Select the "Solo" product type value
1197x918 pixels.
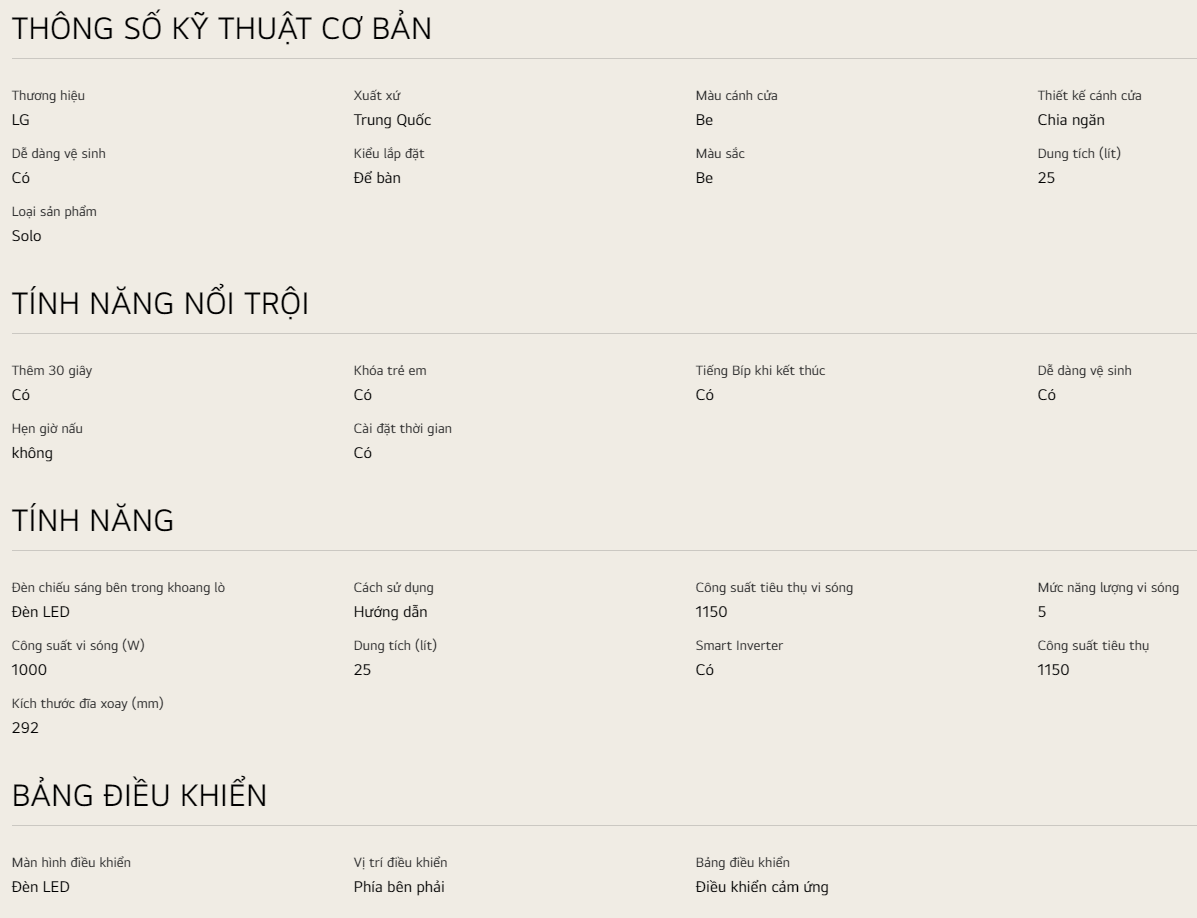(27, 236)
